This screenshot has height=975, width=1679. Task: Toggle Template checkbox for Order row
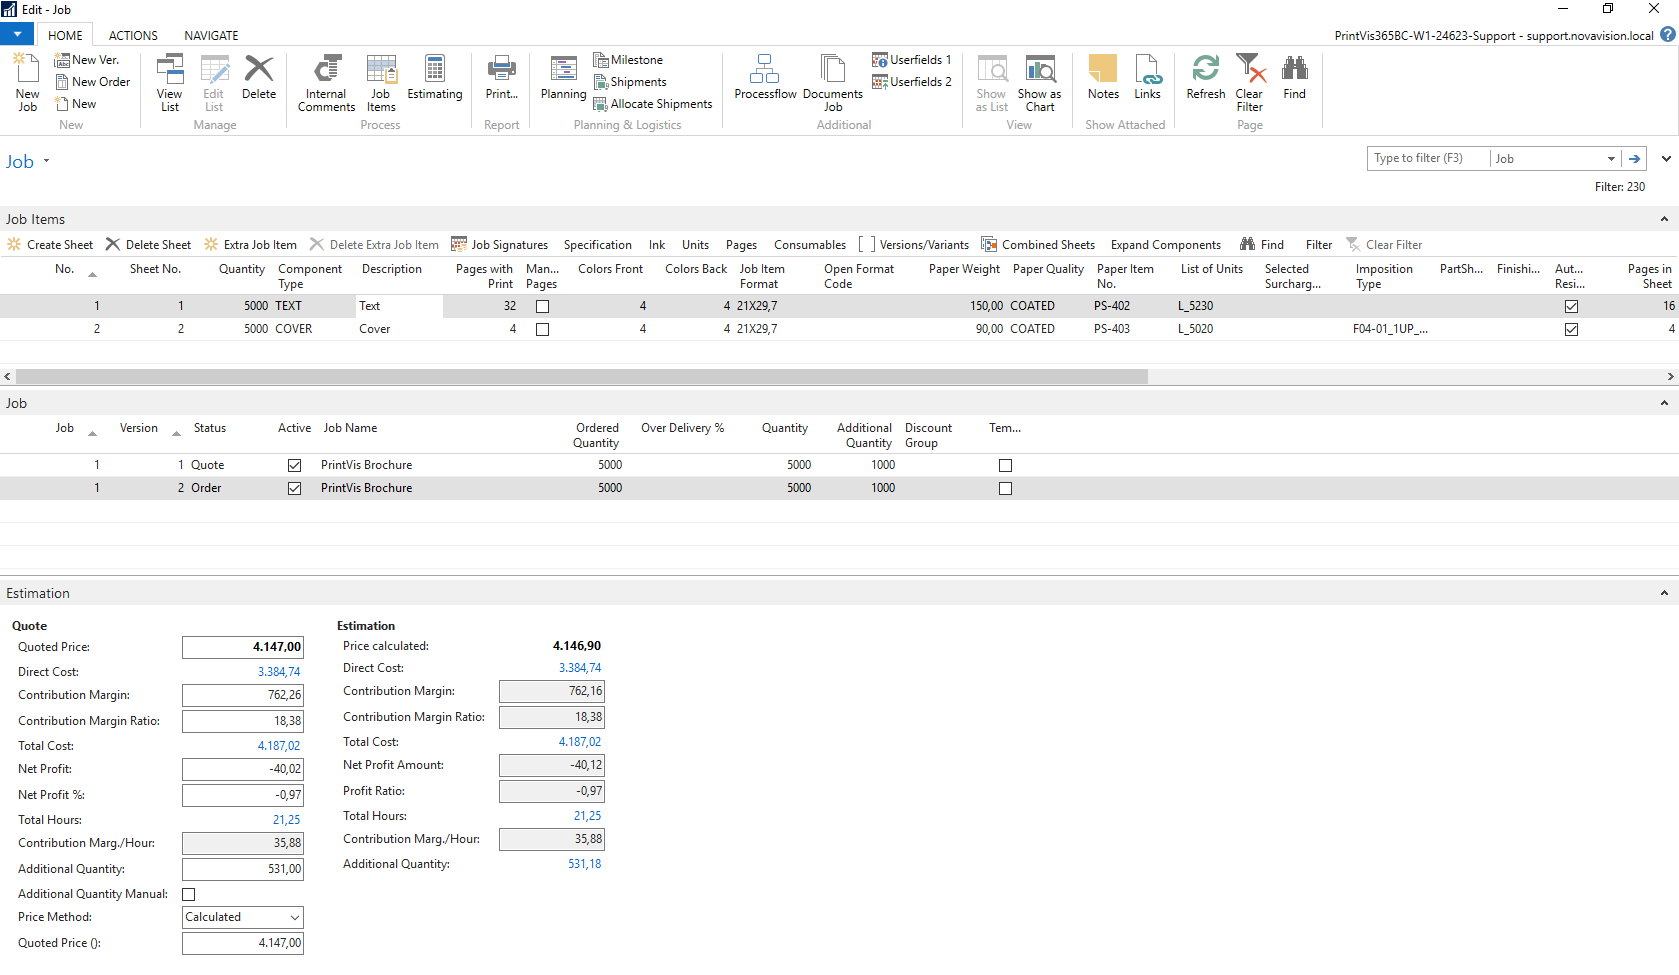click(1005, 488)
